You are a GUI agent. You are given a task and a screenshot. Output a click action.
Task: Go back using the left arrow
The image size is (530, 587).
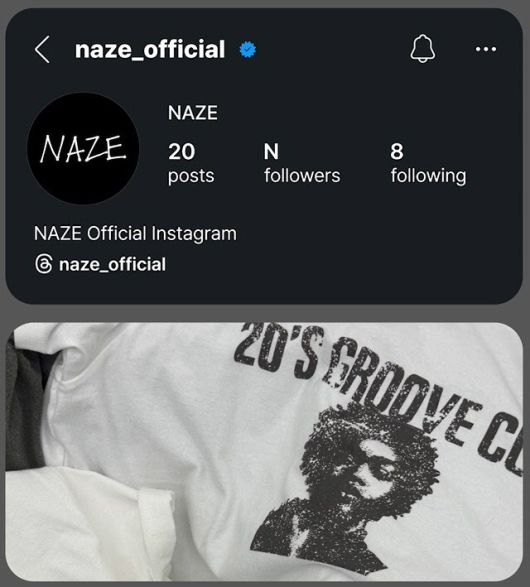click(x=42, y=49)
